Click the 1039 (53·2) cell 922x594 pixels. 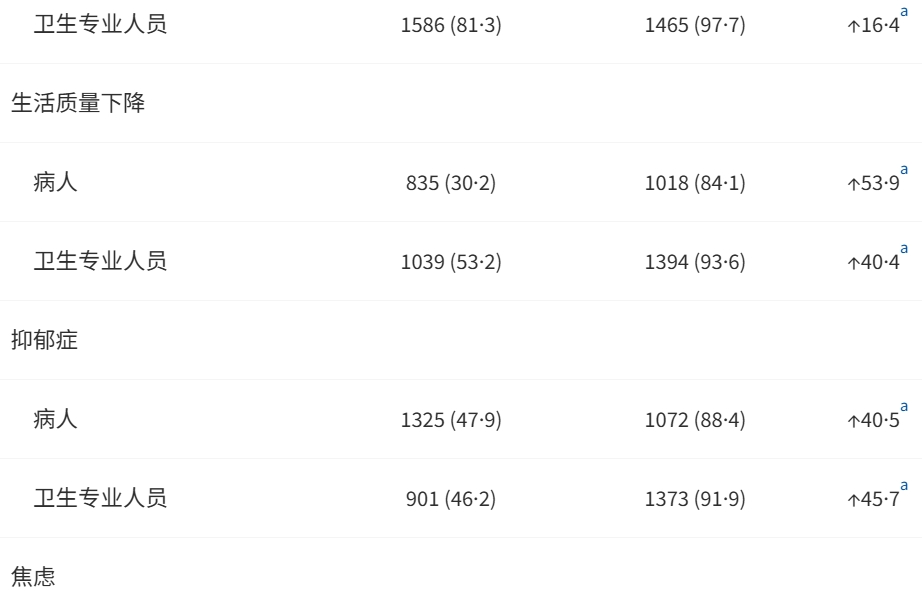pos(451,262)
